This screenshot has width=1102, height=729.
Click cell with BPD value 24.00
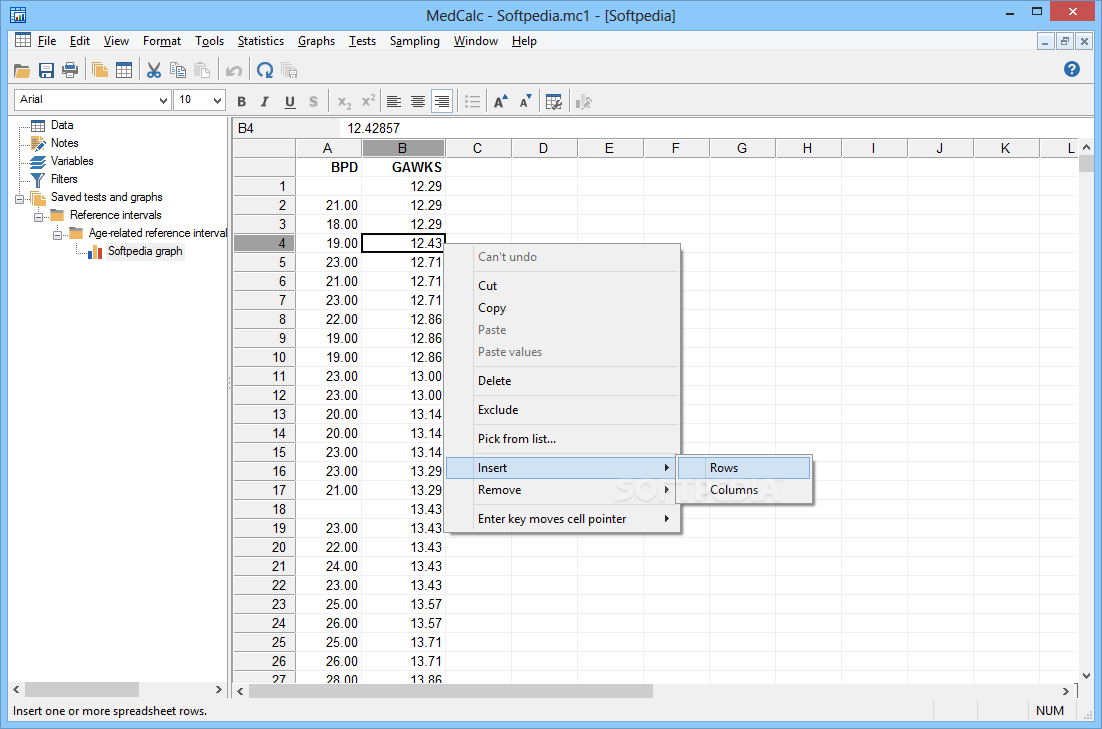329,567
